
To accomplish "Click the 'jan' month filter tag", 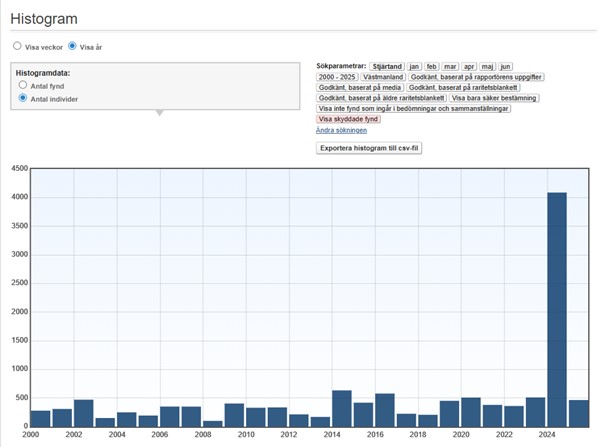I will pos(415,66).
